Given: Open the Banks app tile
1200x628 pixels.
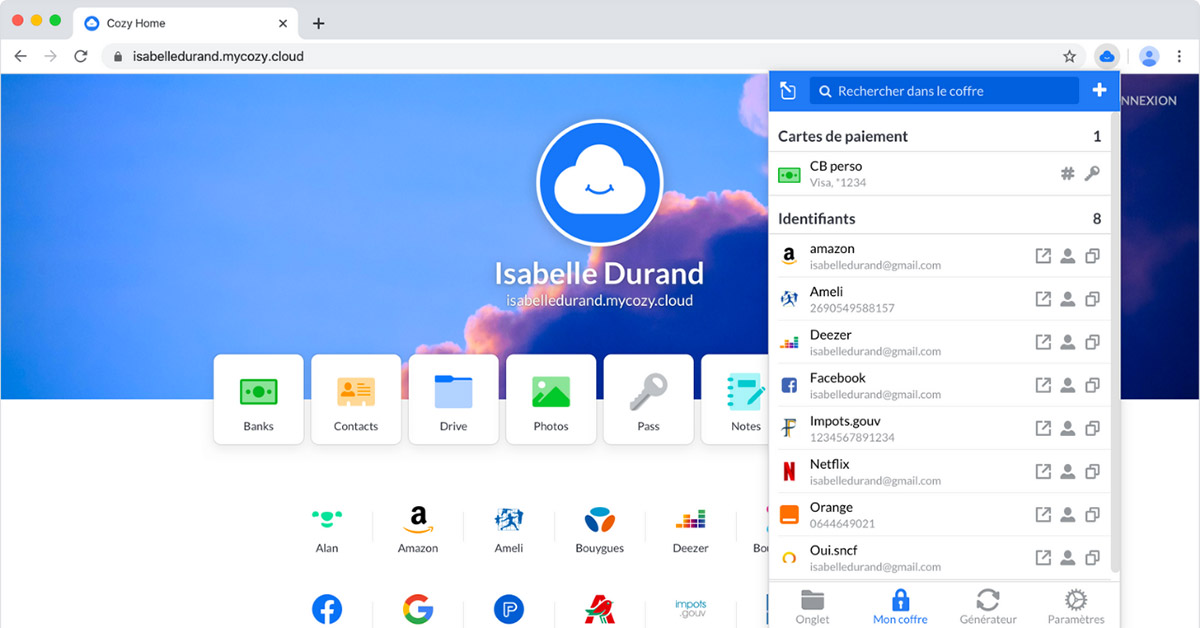Looking at the screenshot, I should click(258, 399).
